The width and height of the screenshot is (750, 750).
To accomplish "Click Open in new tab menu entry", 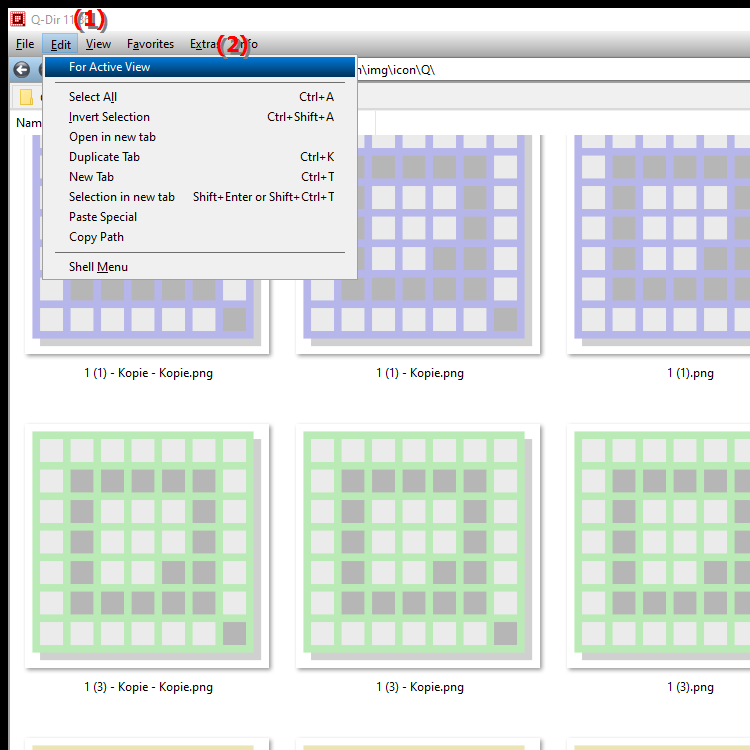I will [x=200, y=137].
